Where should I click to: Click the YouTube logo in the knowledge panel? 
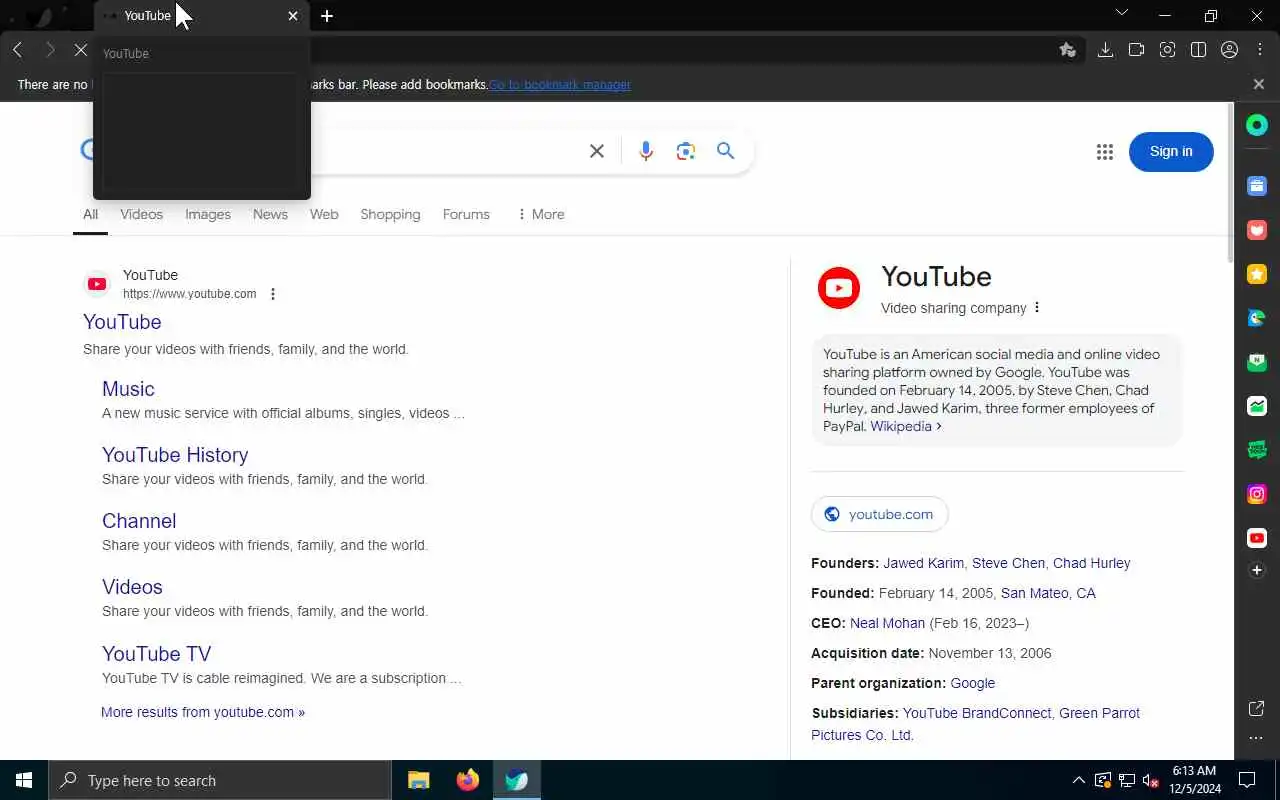coord(839,288)
